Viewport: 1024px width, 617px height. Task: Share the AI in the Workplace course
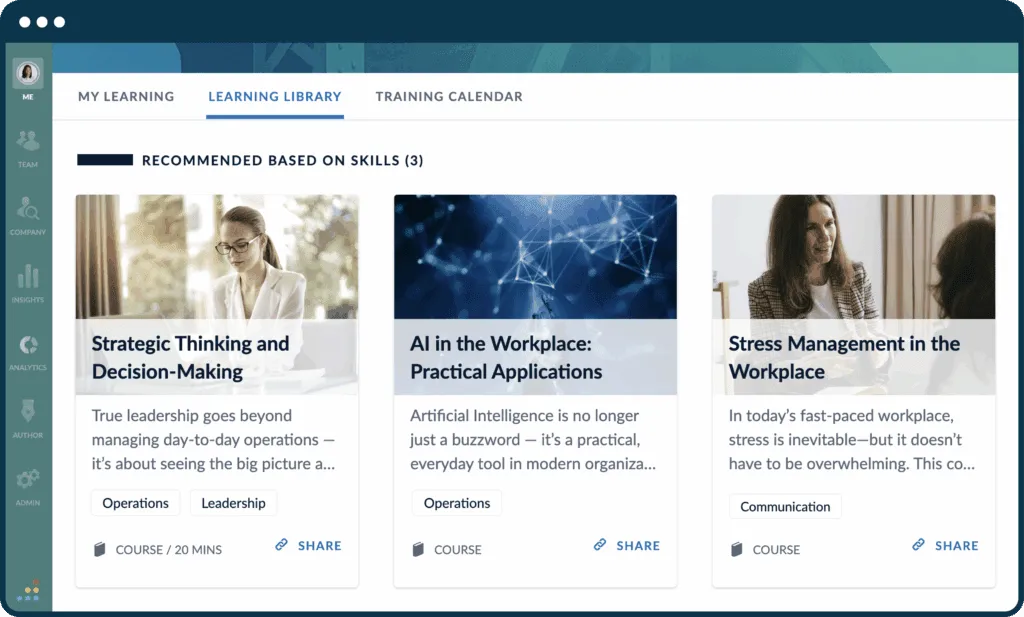627,546
